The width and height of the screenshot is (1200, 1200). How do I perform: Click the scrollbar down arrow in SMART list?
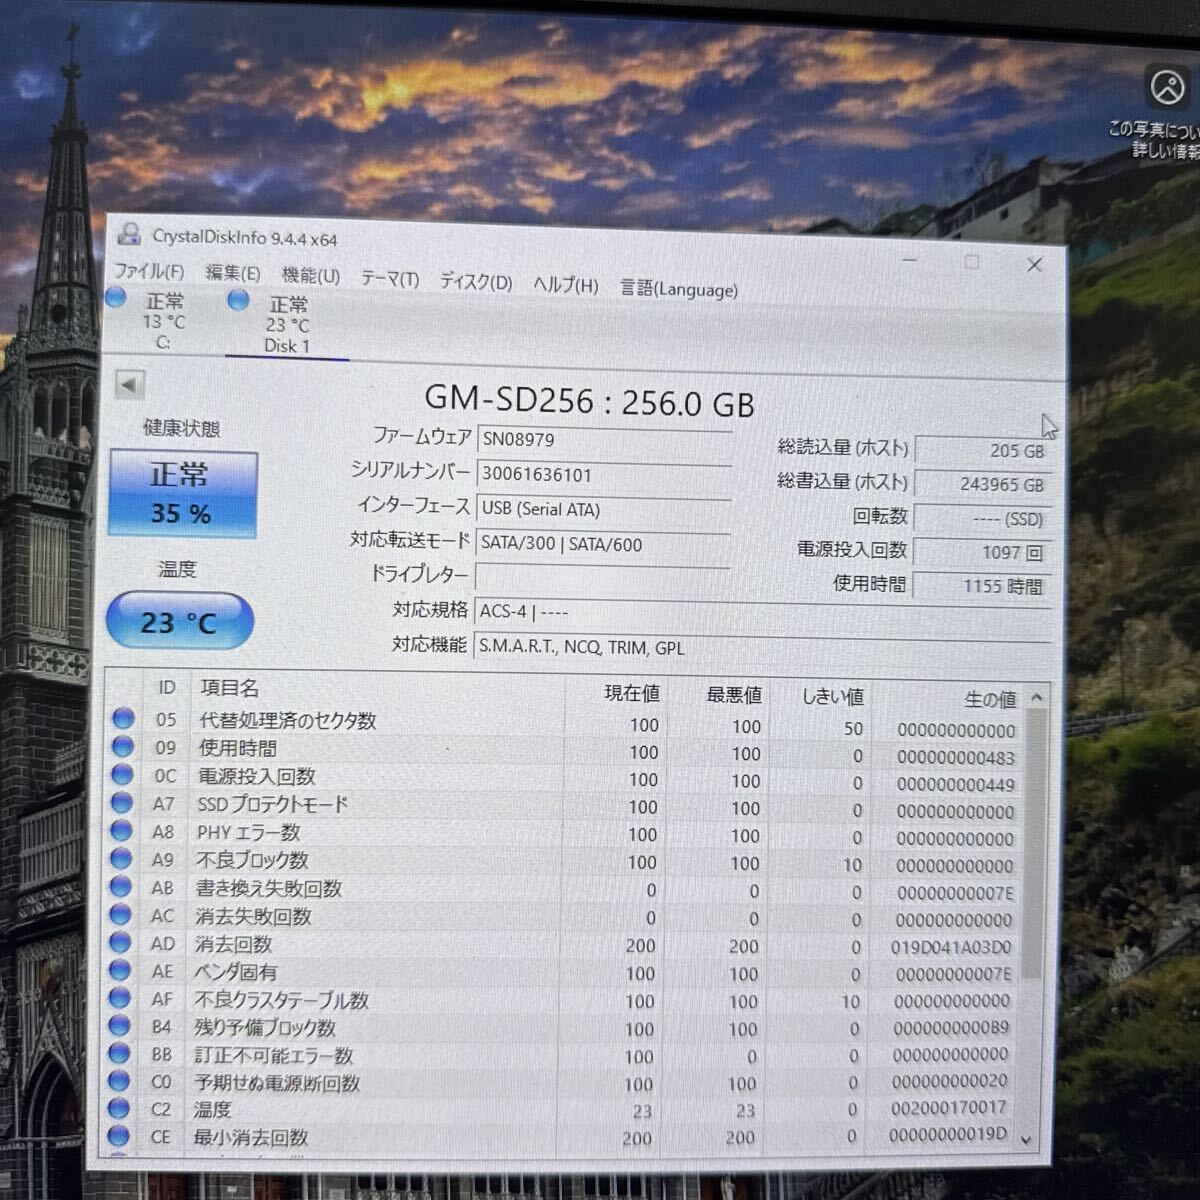[1027, 1139]
